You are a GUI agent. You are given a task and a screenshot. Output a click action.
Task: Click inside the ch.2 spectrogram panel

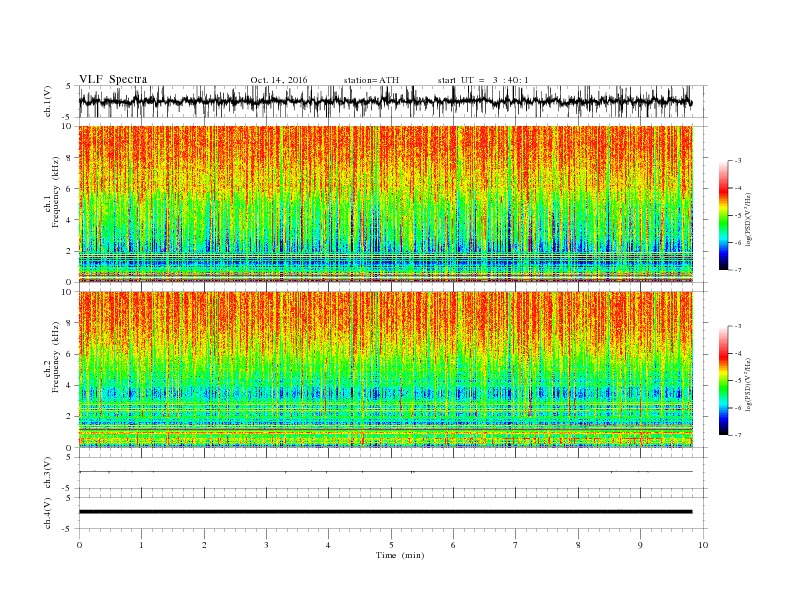tap(385, 369)
